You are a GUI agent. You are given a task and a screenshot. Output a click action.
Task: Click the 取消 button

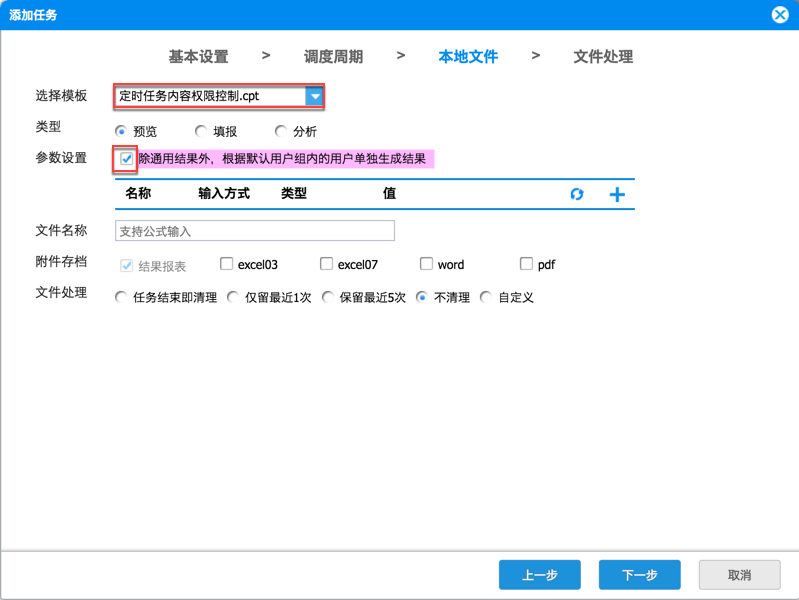(739, 575)
